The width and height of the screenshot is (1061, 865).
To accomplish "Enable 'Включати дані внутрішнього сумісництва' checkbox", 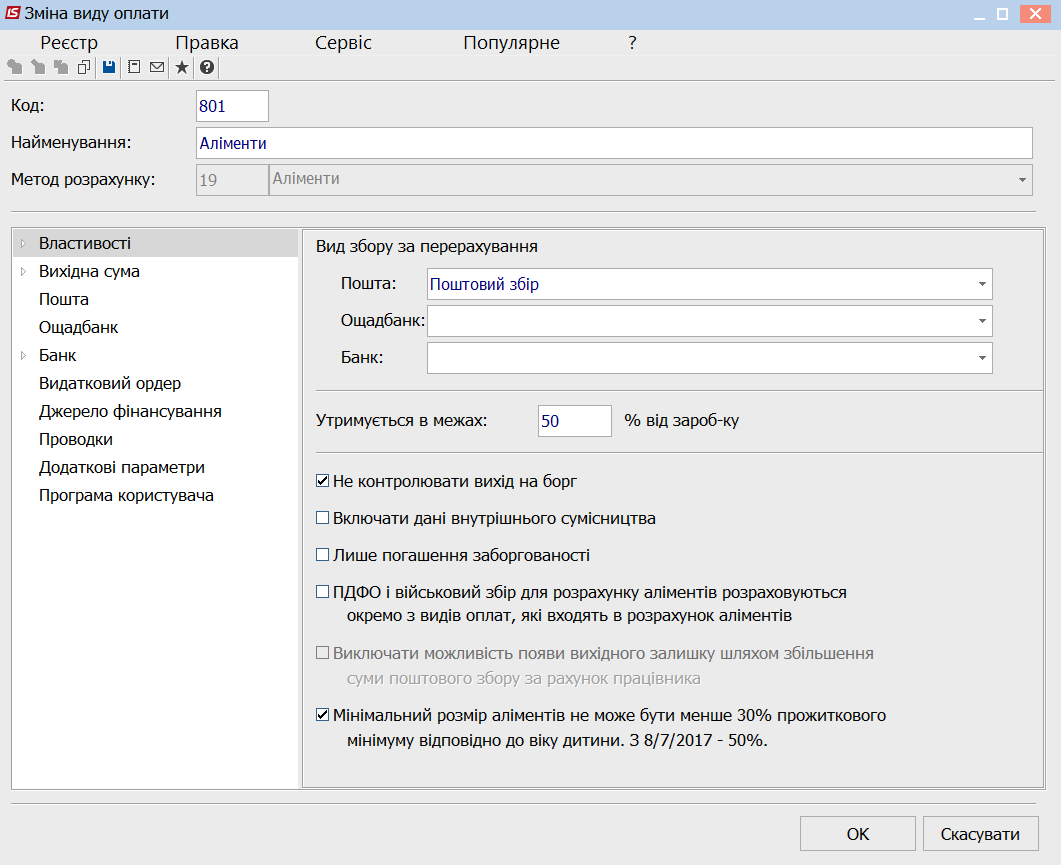I will [x=323, y=518].
